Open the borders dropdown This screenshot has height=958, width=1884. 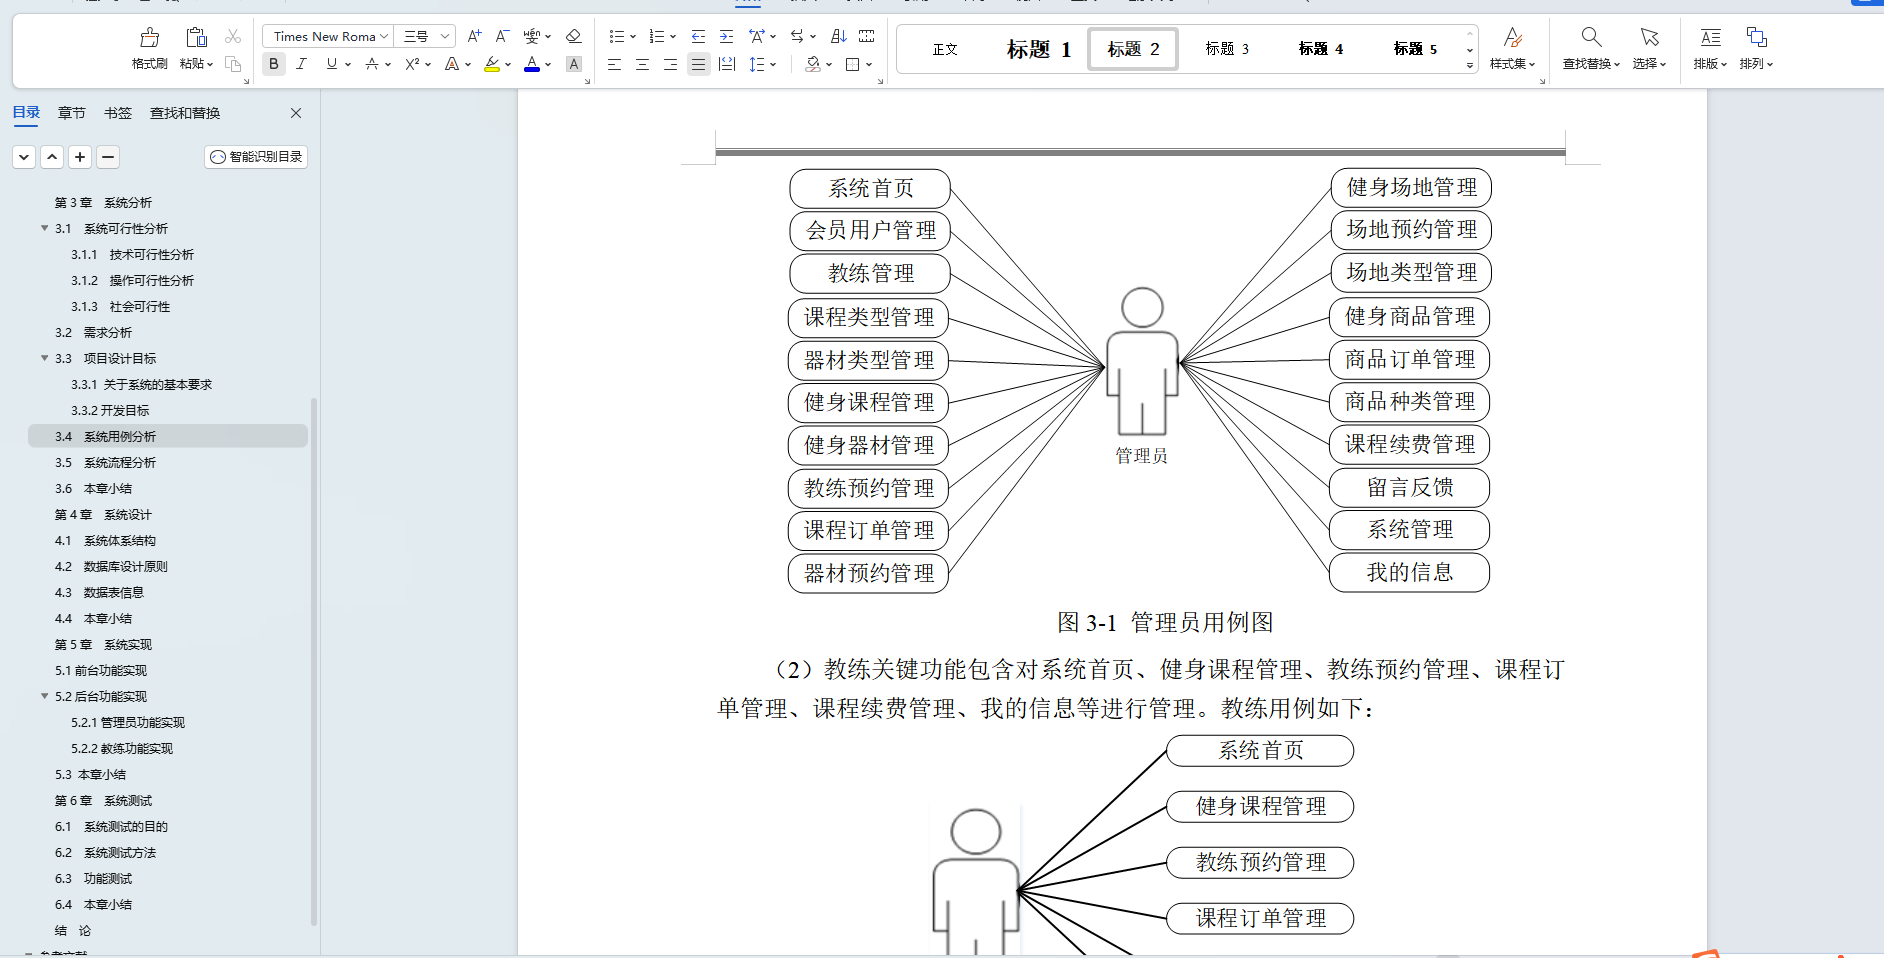pos(868,64)
